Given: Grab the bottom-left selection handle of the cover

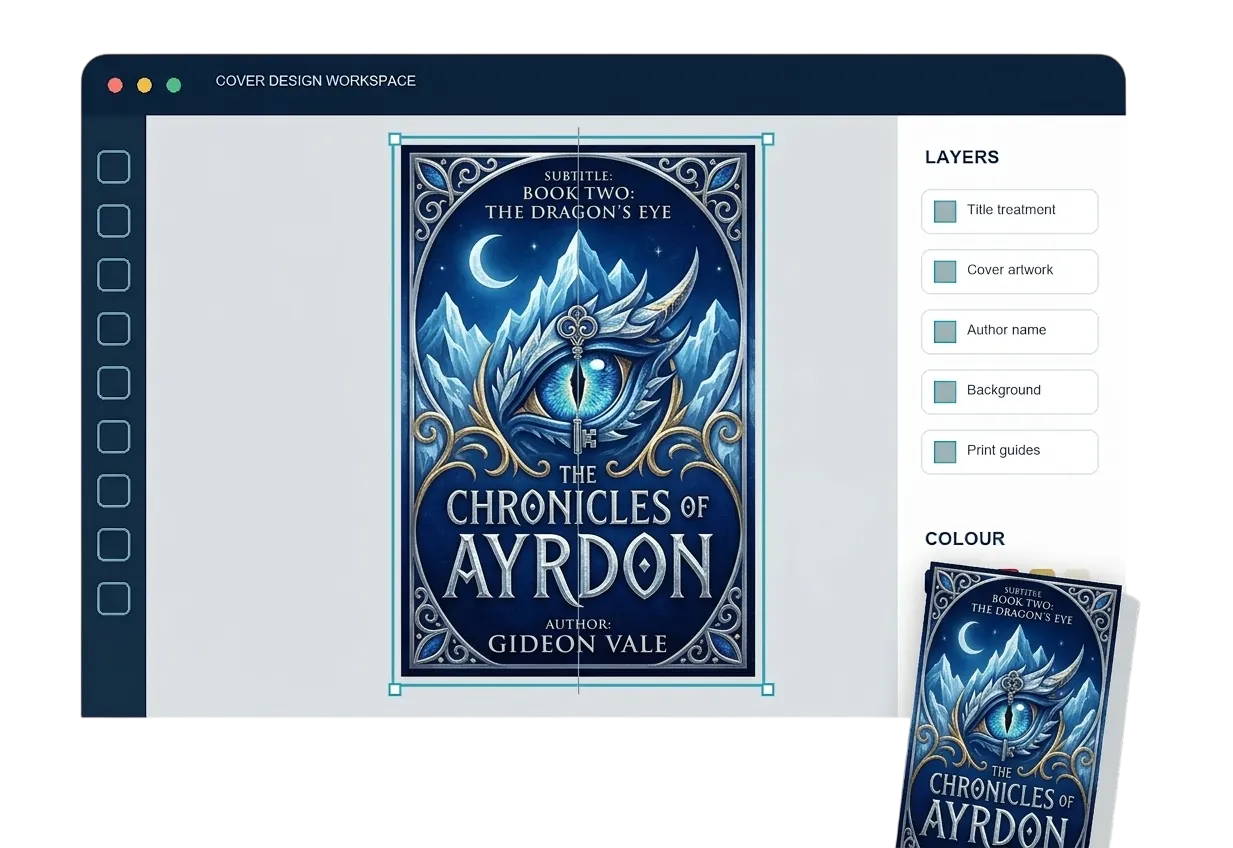Looking at the screenshot, I should 394,689.
